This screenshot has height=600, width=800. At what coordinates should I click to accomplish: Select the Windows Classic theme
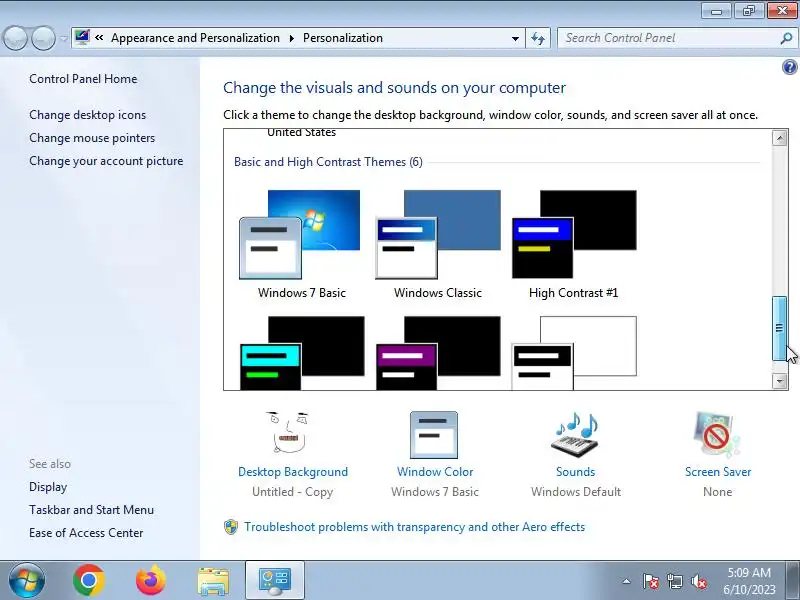coord(438,245)
